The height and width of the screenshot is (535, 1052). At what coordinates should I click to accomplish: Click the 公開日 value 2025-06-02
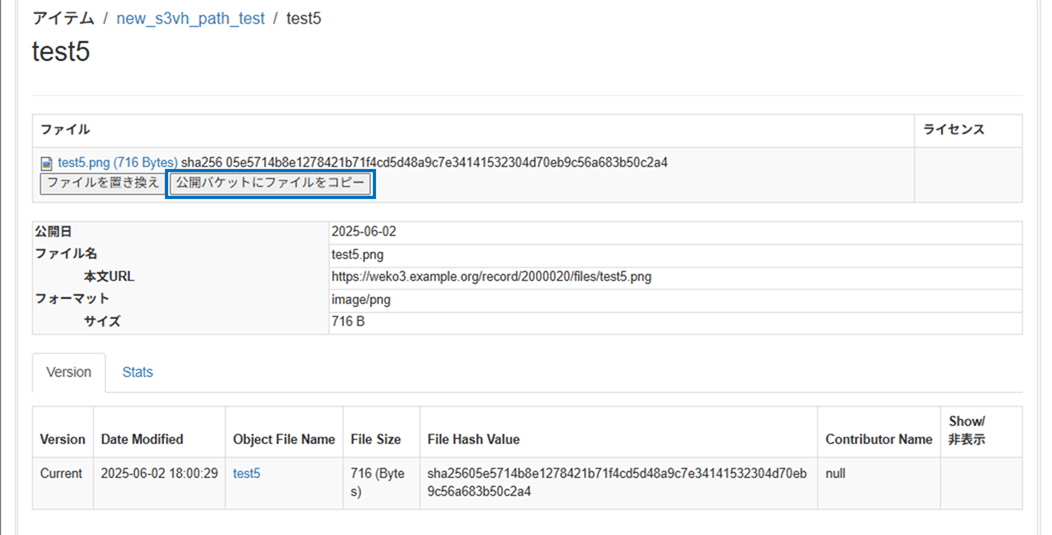pos(364,232)
